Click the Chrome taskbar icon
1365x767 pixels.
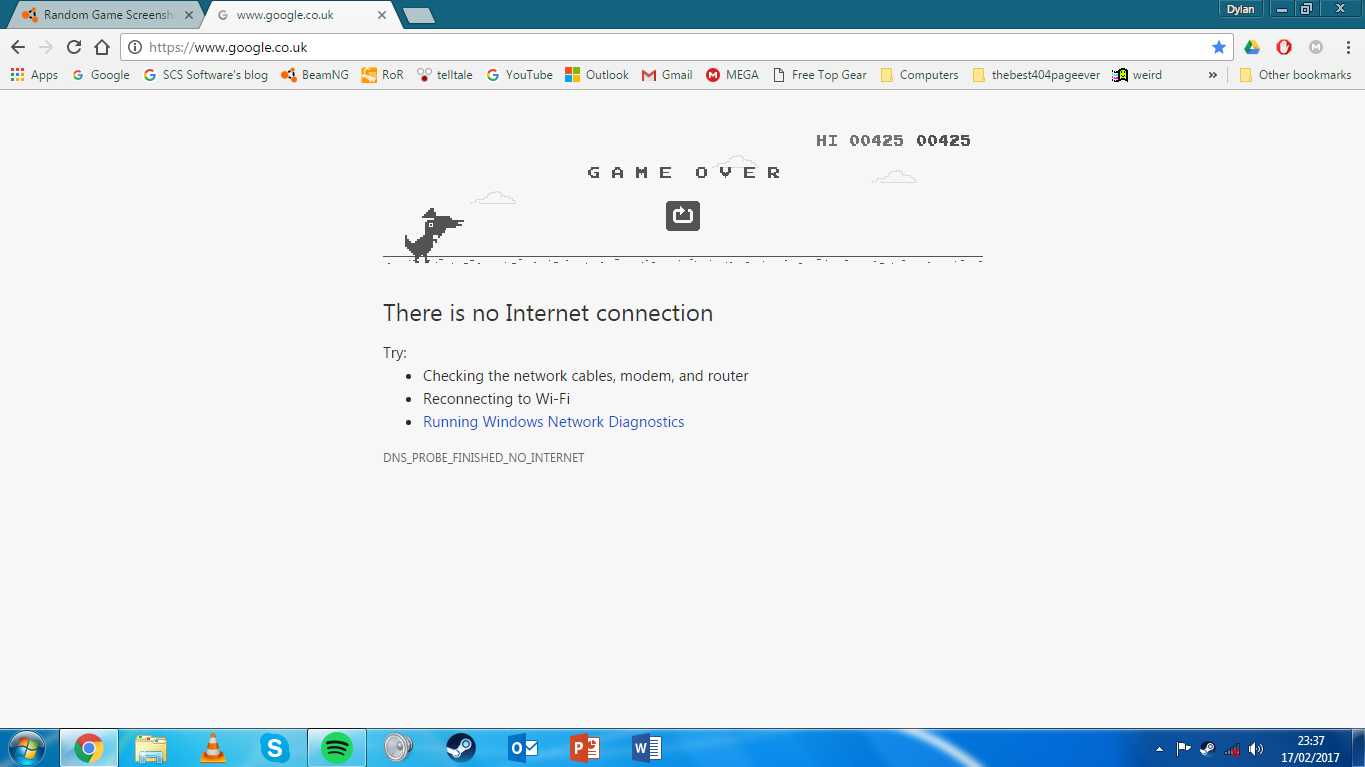coord(89,747)
